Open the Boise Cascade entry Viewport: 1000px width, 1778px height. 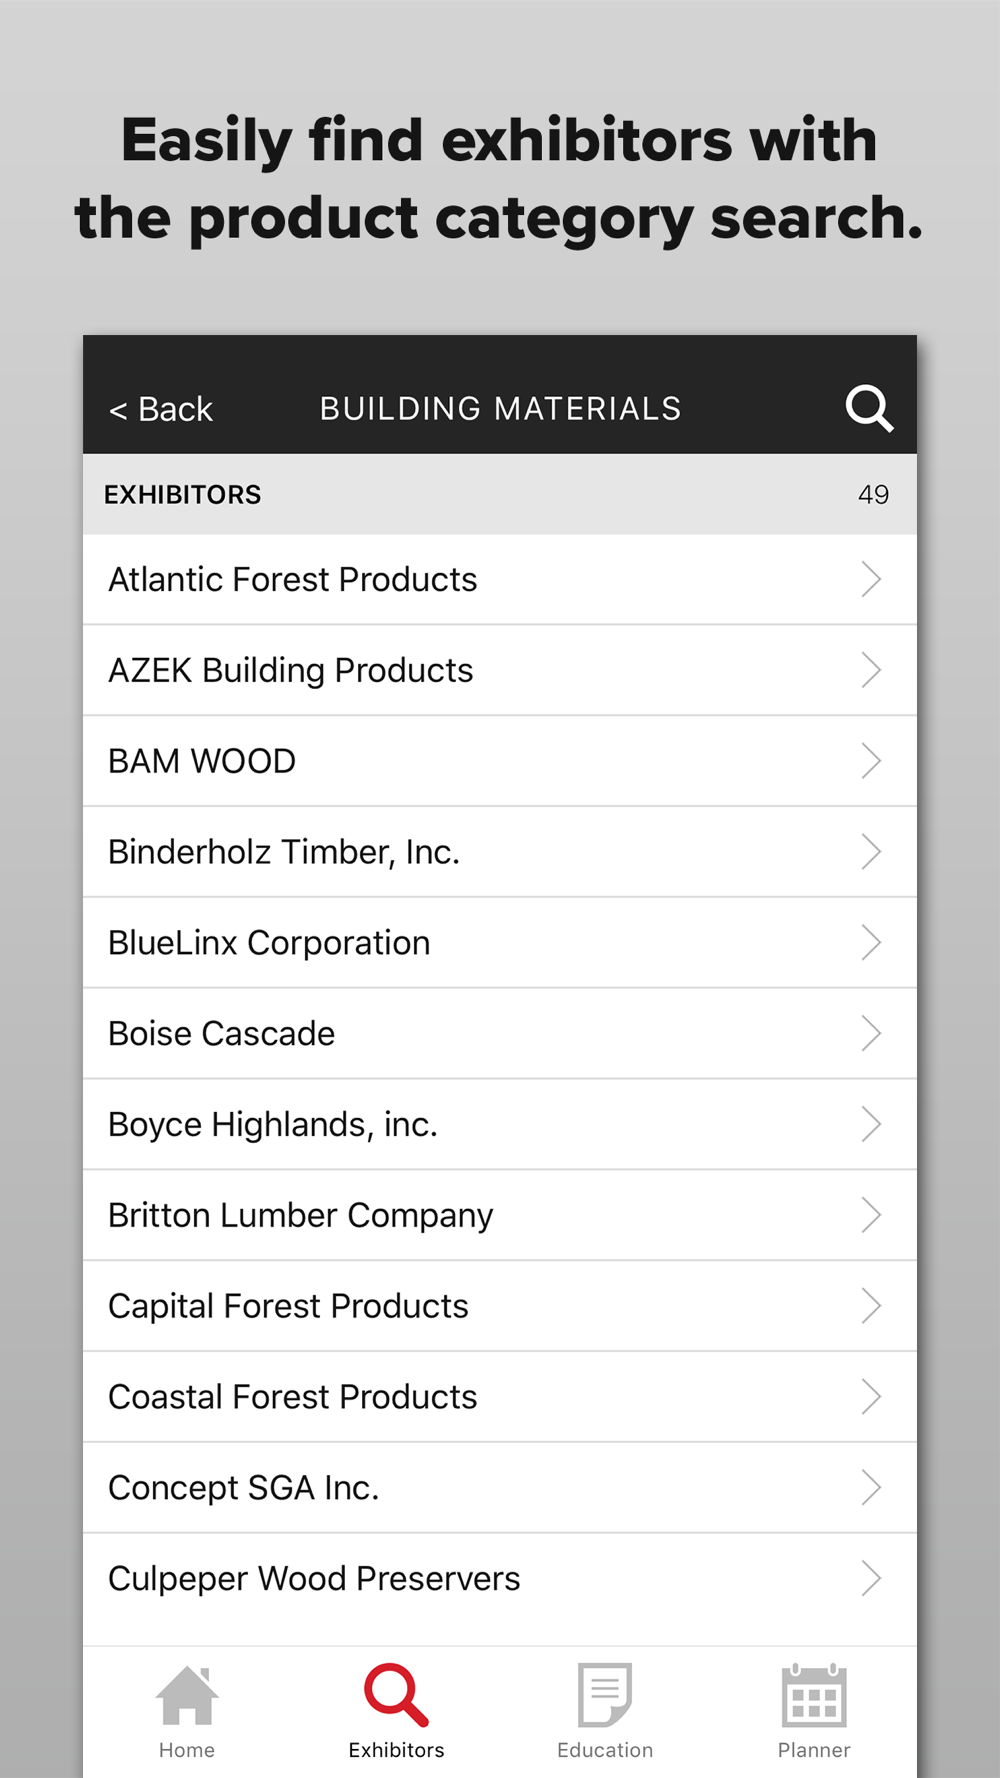pos(500,1034)
